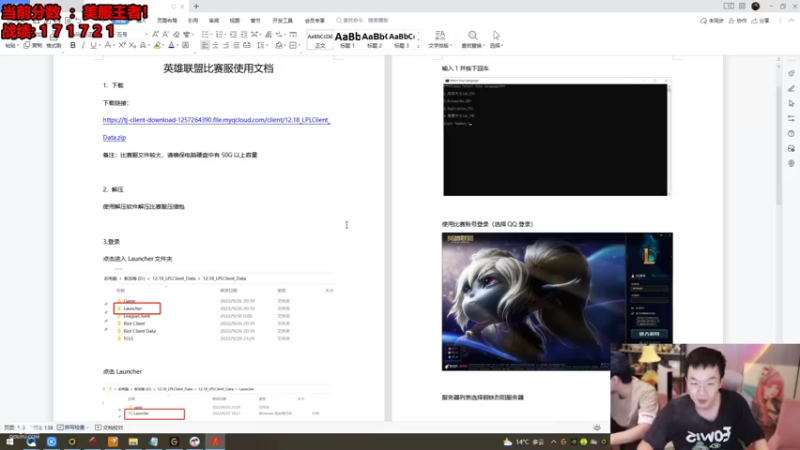
Task: Click the command search box
Action: (x=363, y=20)
